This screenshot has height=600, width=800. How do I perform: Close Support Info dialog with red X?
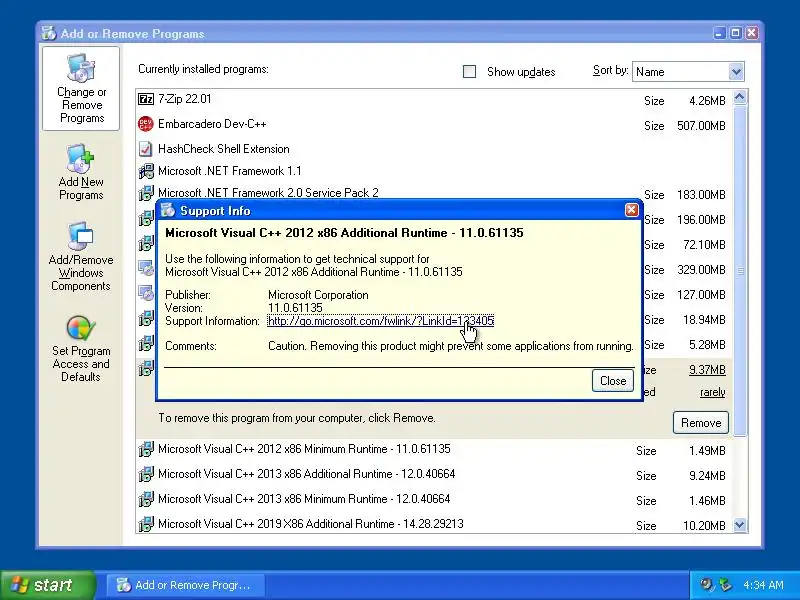coord(632,210)
